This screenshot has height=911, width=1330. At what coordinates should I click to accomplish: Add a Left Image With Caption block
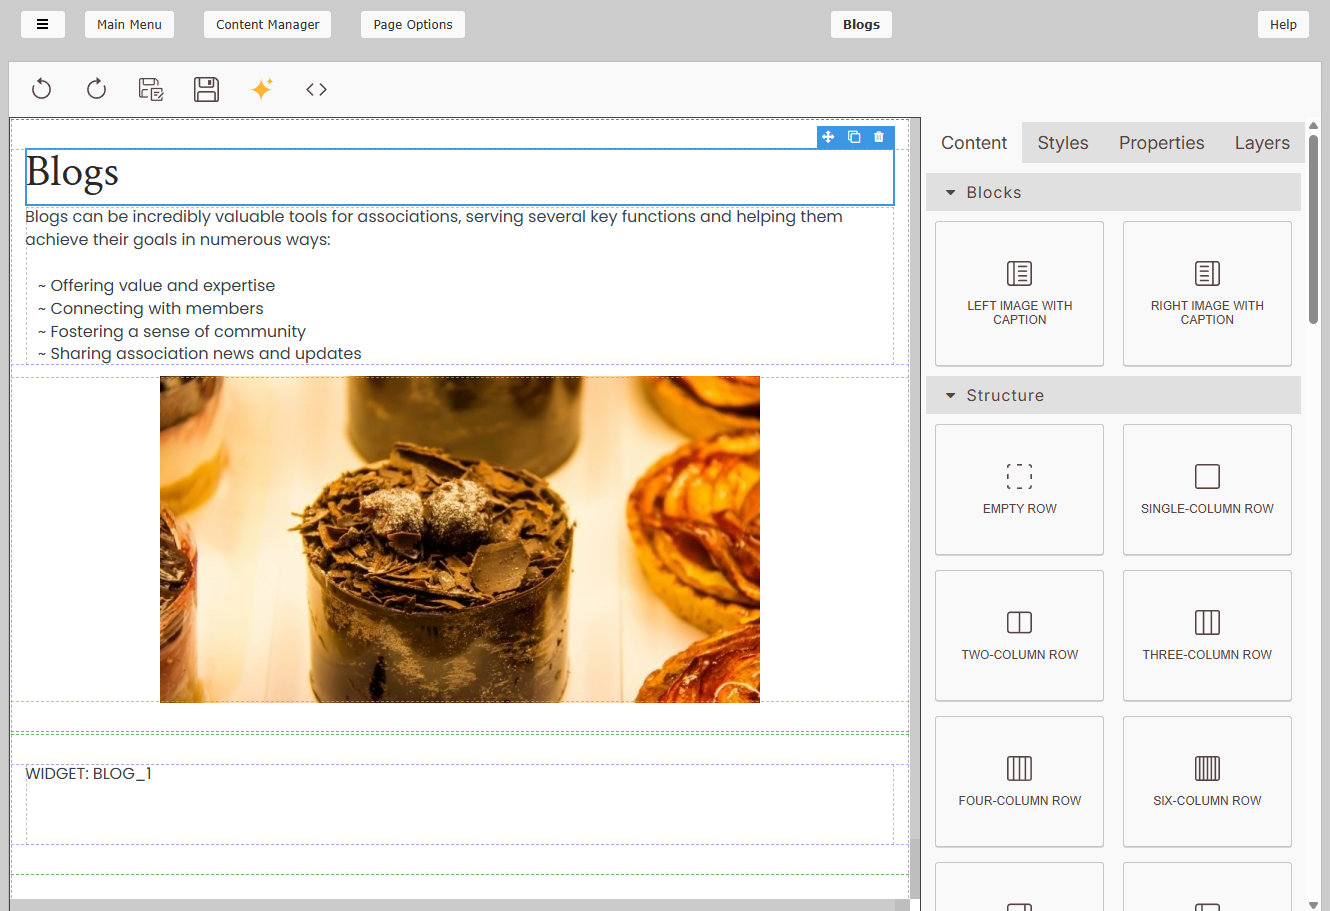(x=1019, y=293)
